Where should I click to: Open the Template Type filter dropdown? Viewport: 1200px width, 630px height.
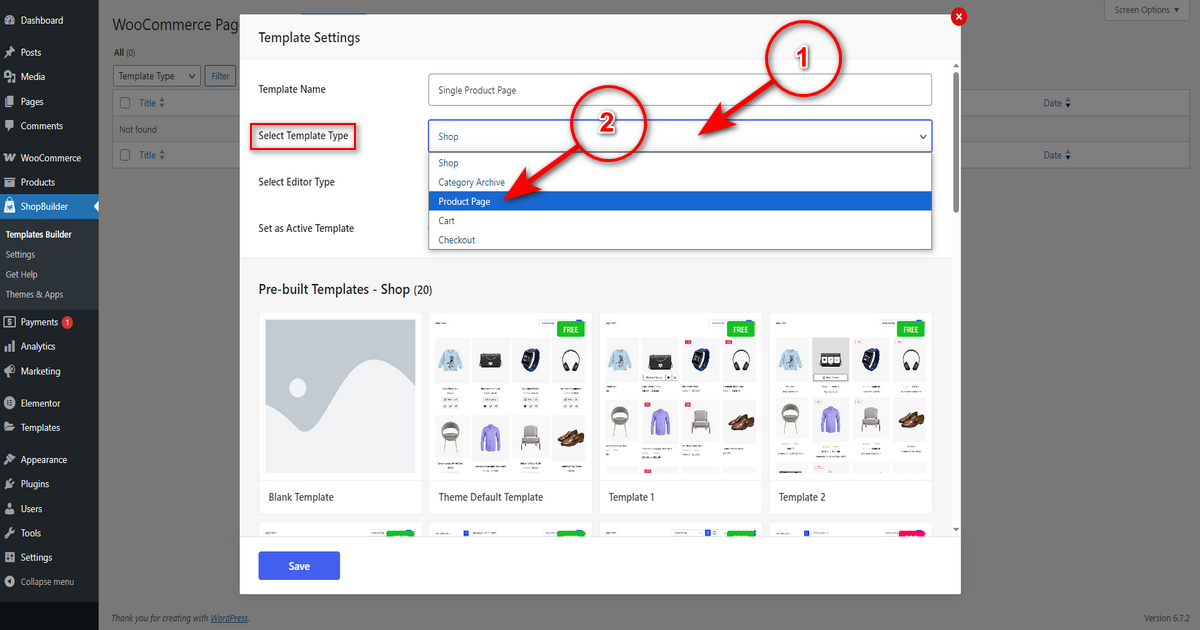click(157, 76)
